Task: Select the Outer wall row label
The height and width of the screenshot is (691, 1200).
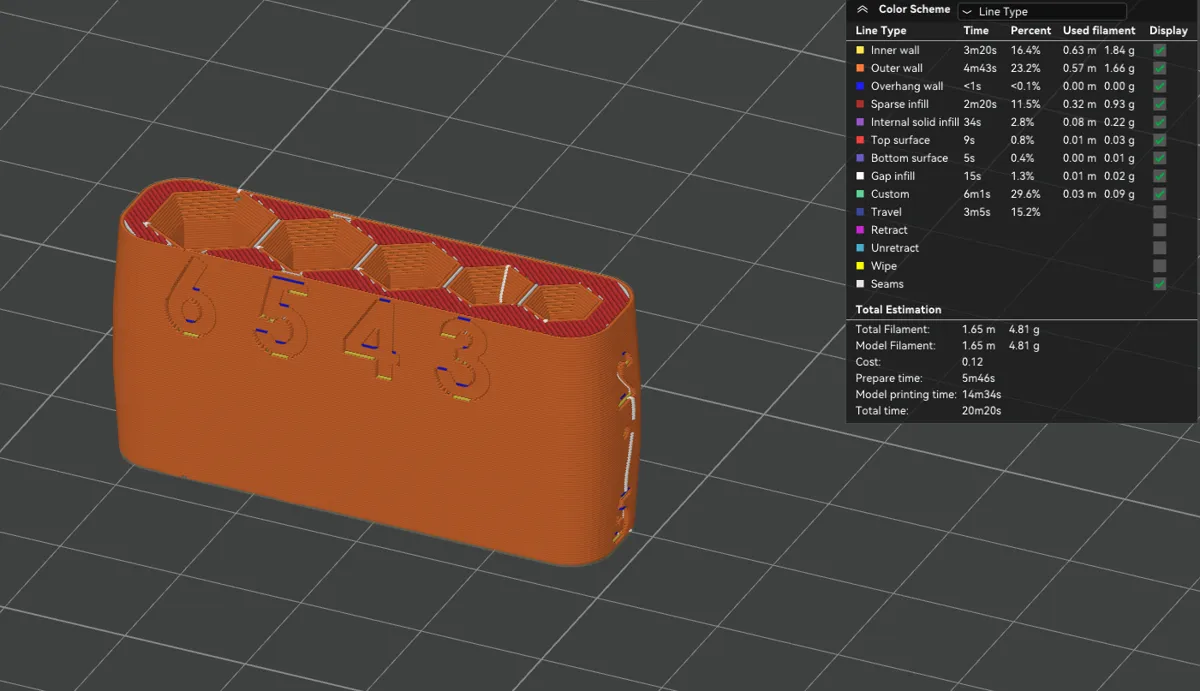Action: click(x=897, y=68)
